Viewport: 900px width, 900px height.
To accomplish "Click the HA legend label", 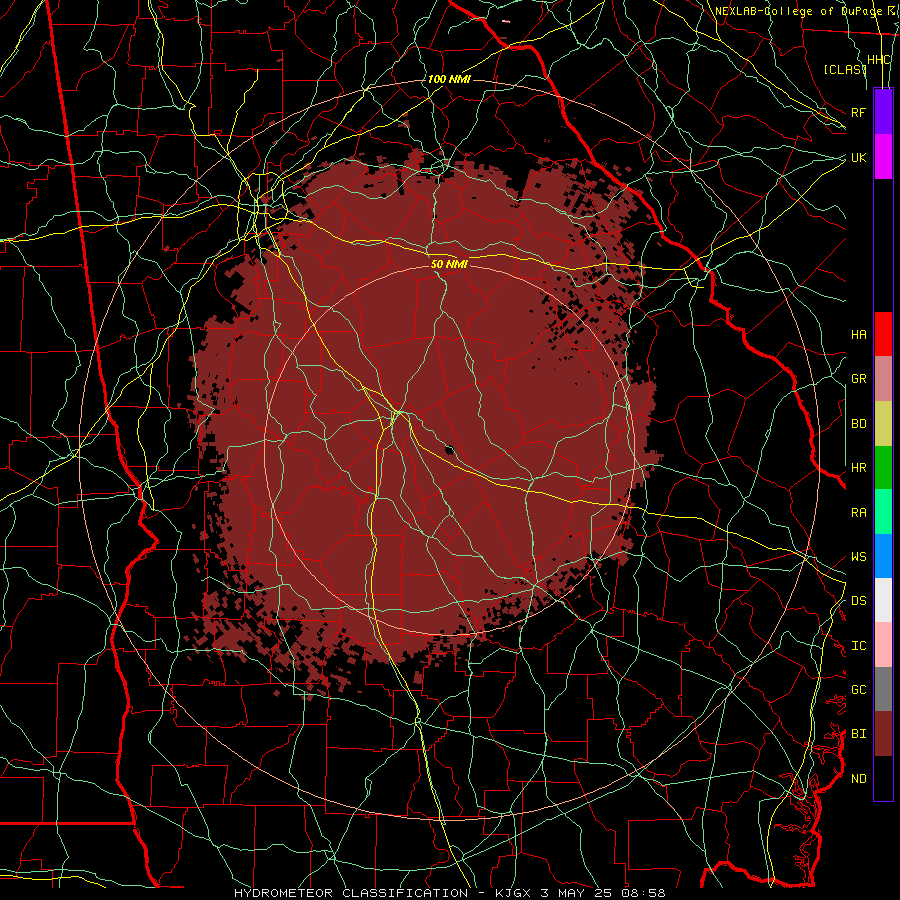I will tap(858, 335).
